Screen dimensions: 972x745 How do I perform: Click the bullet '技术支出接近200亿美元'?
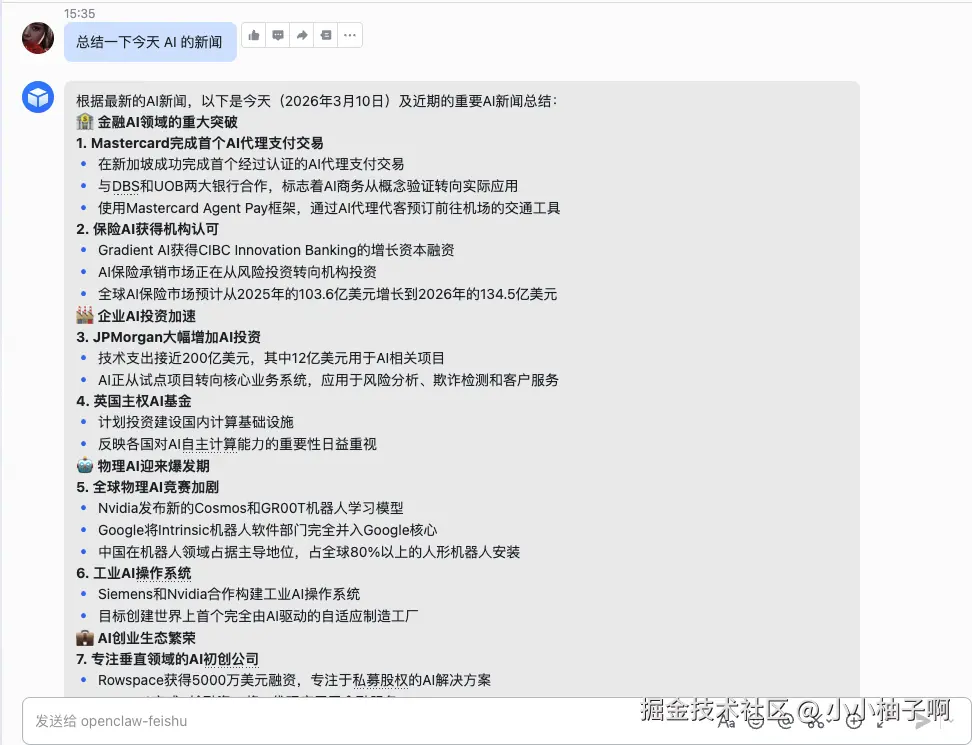pos(271,358)
